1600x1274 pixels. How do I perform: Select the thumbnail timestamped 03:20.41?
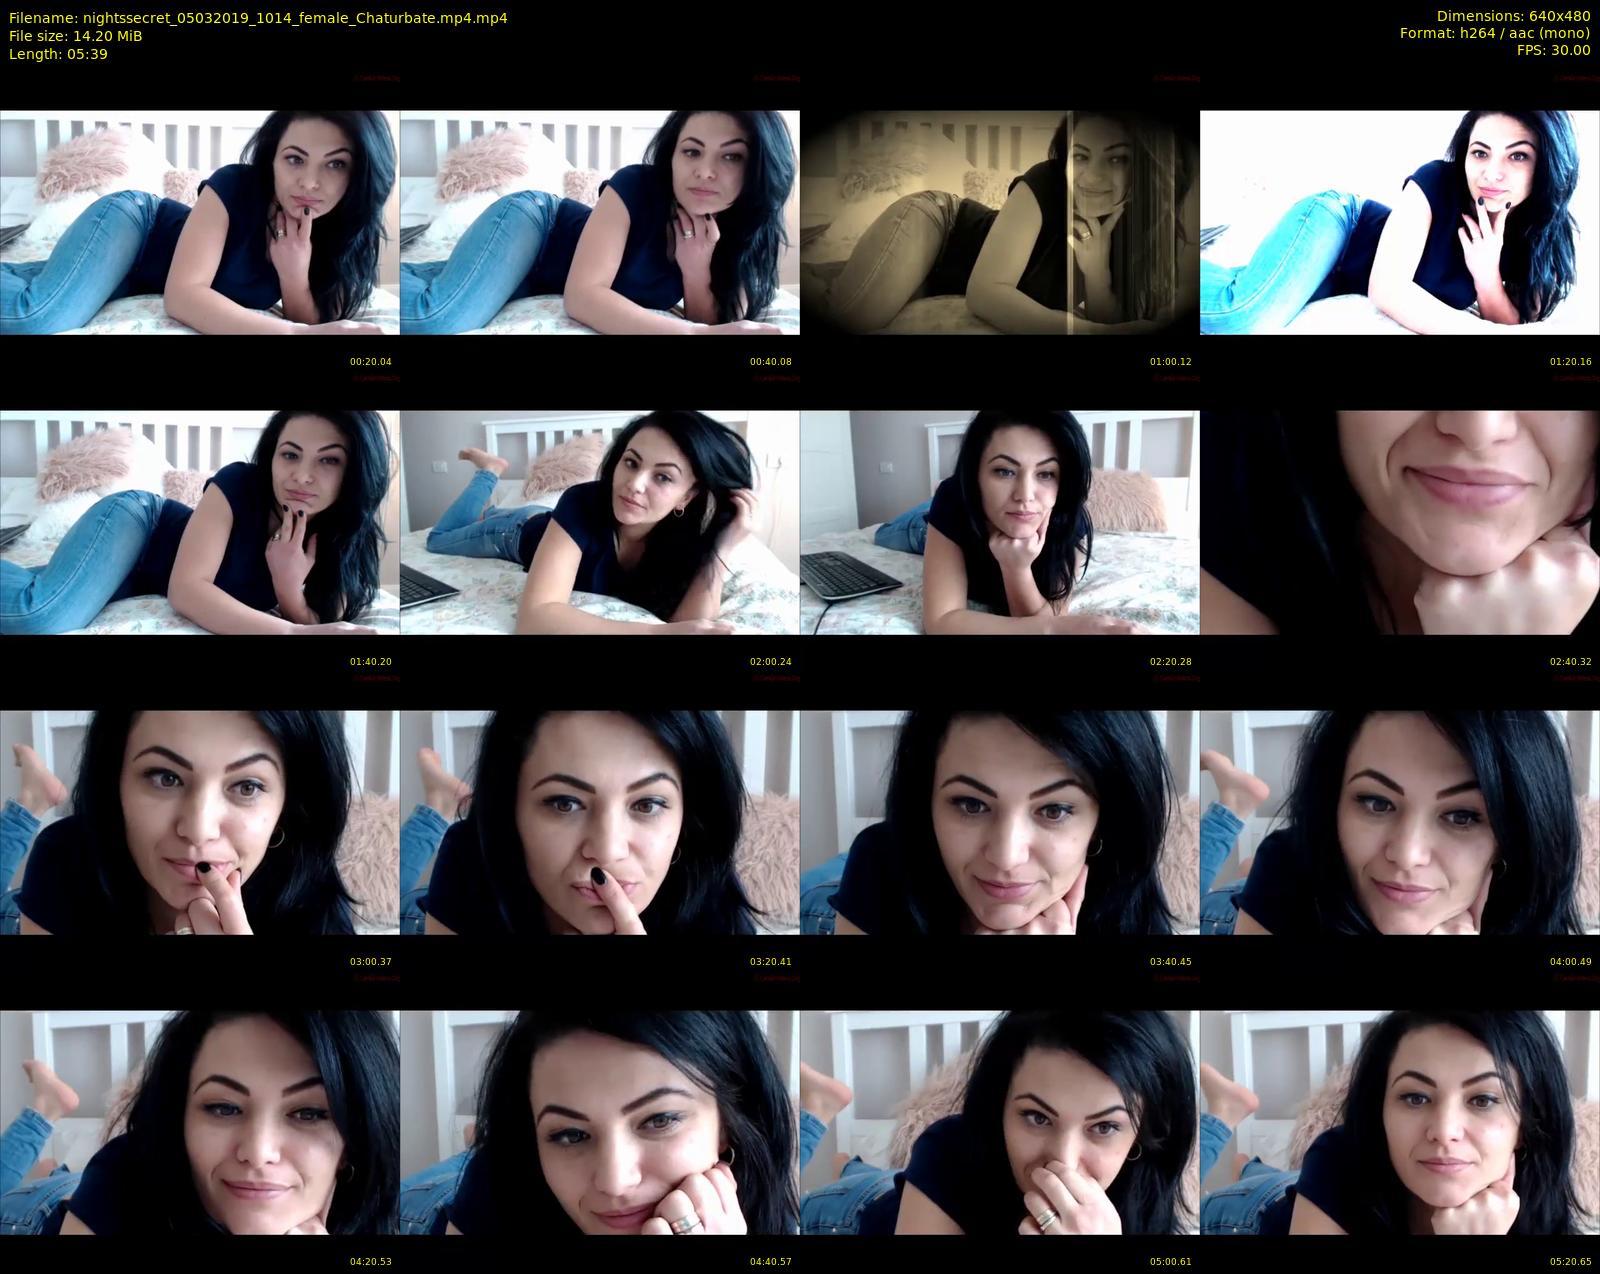600,822
